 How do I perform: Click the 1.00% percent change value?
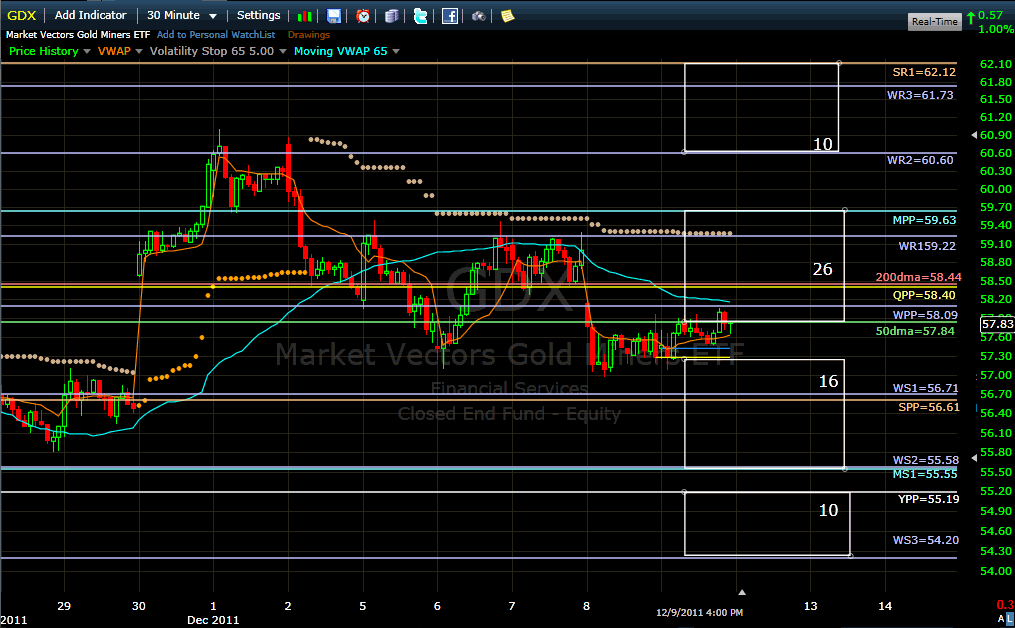[x=996, y=29]
